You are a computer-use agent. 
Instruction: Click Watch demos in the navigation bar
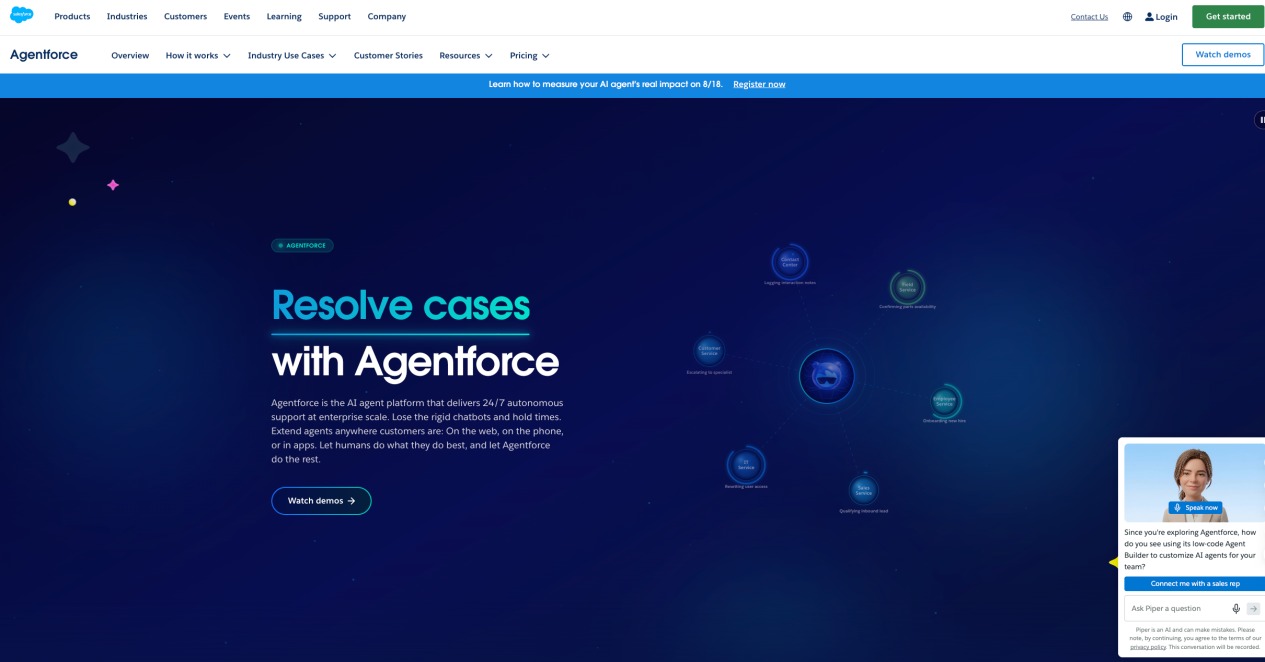coord(1223,54)
